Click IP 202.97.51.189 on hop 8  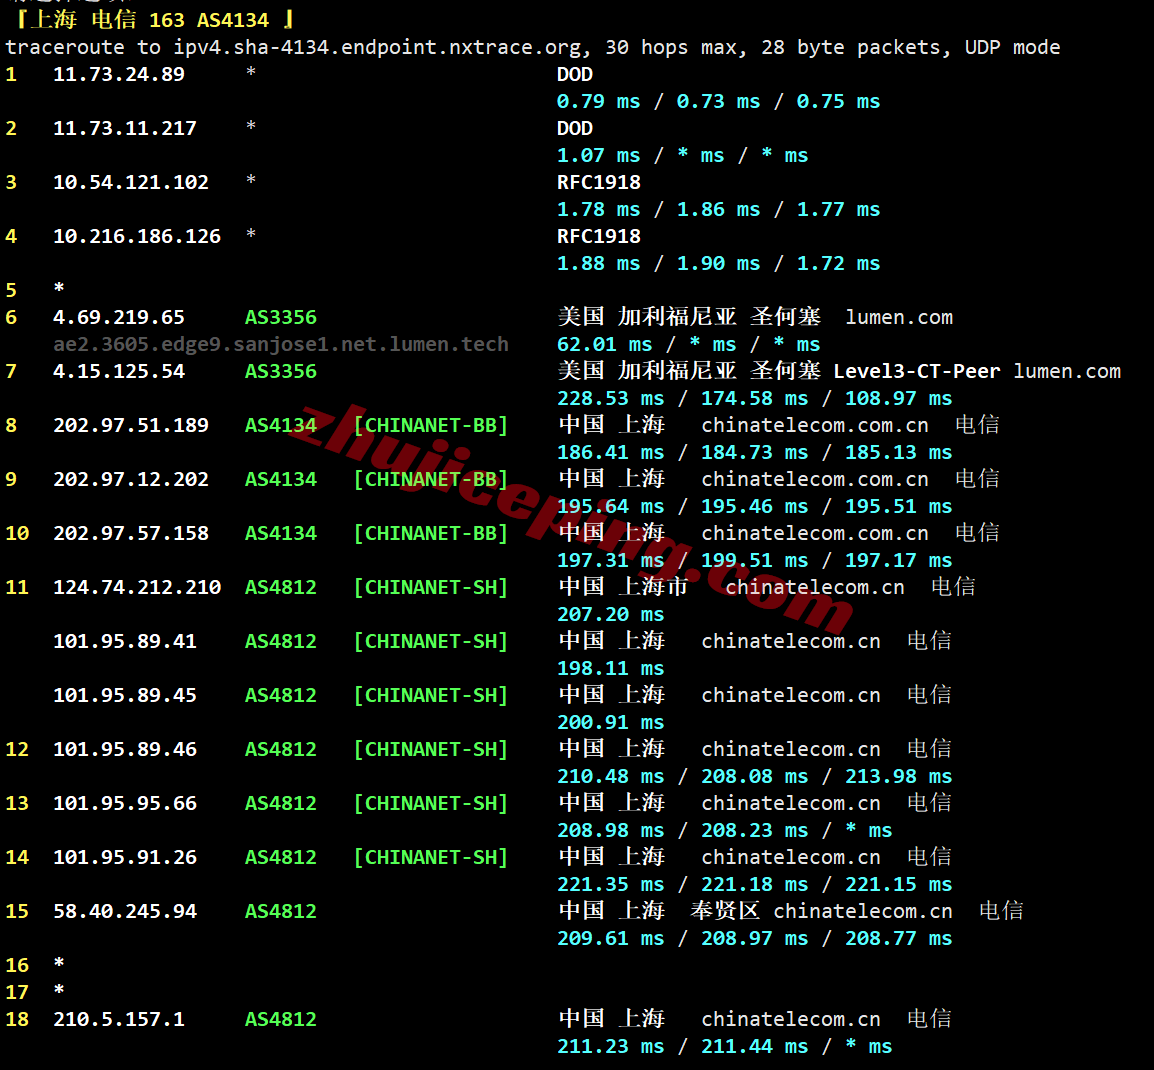point(130,425)
